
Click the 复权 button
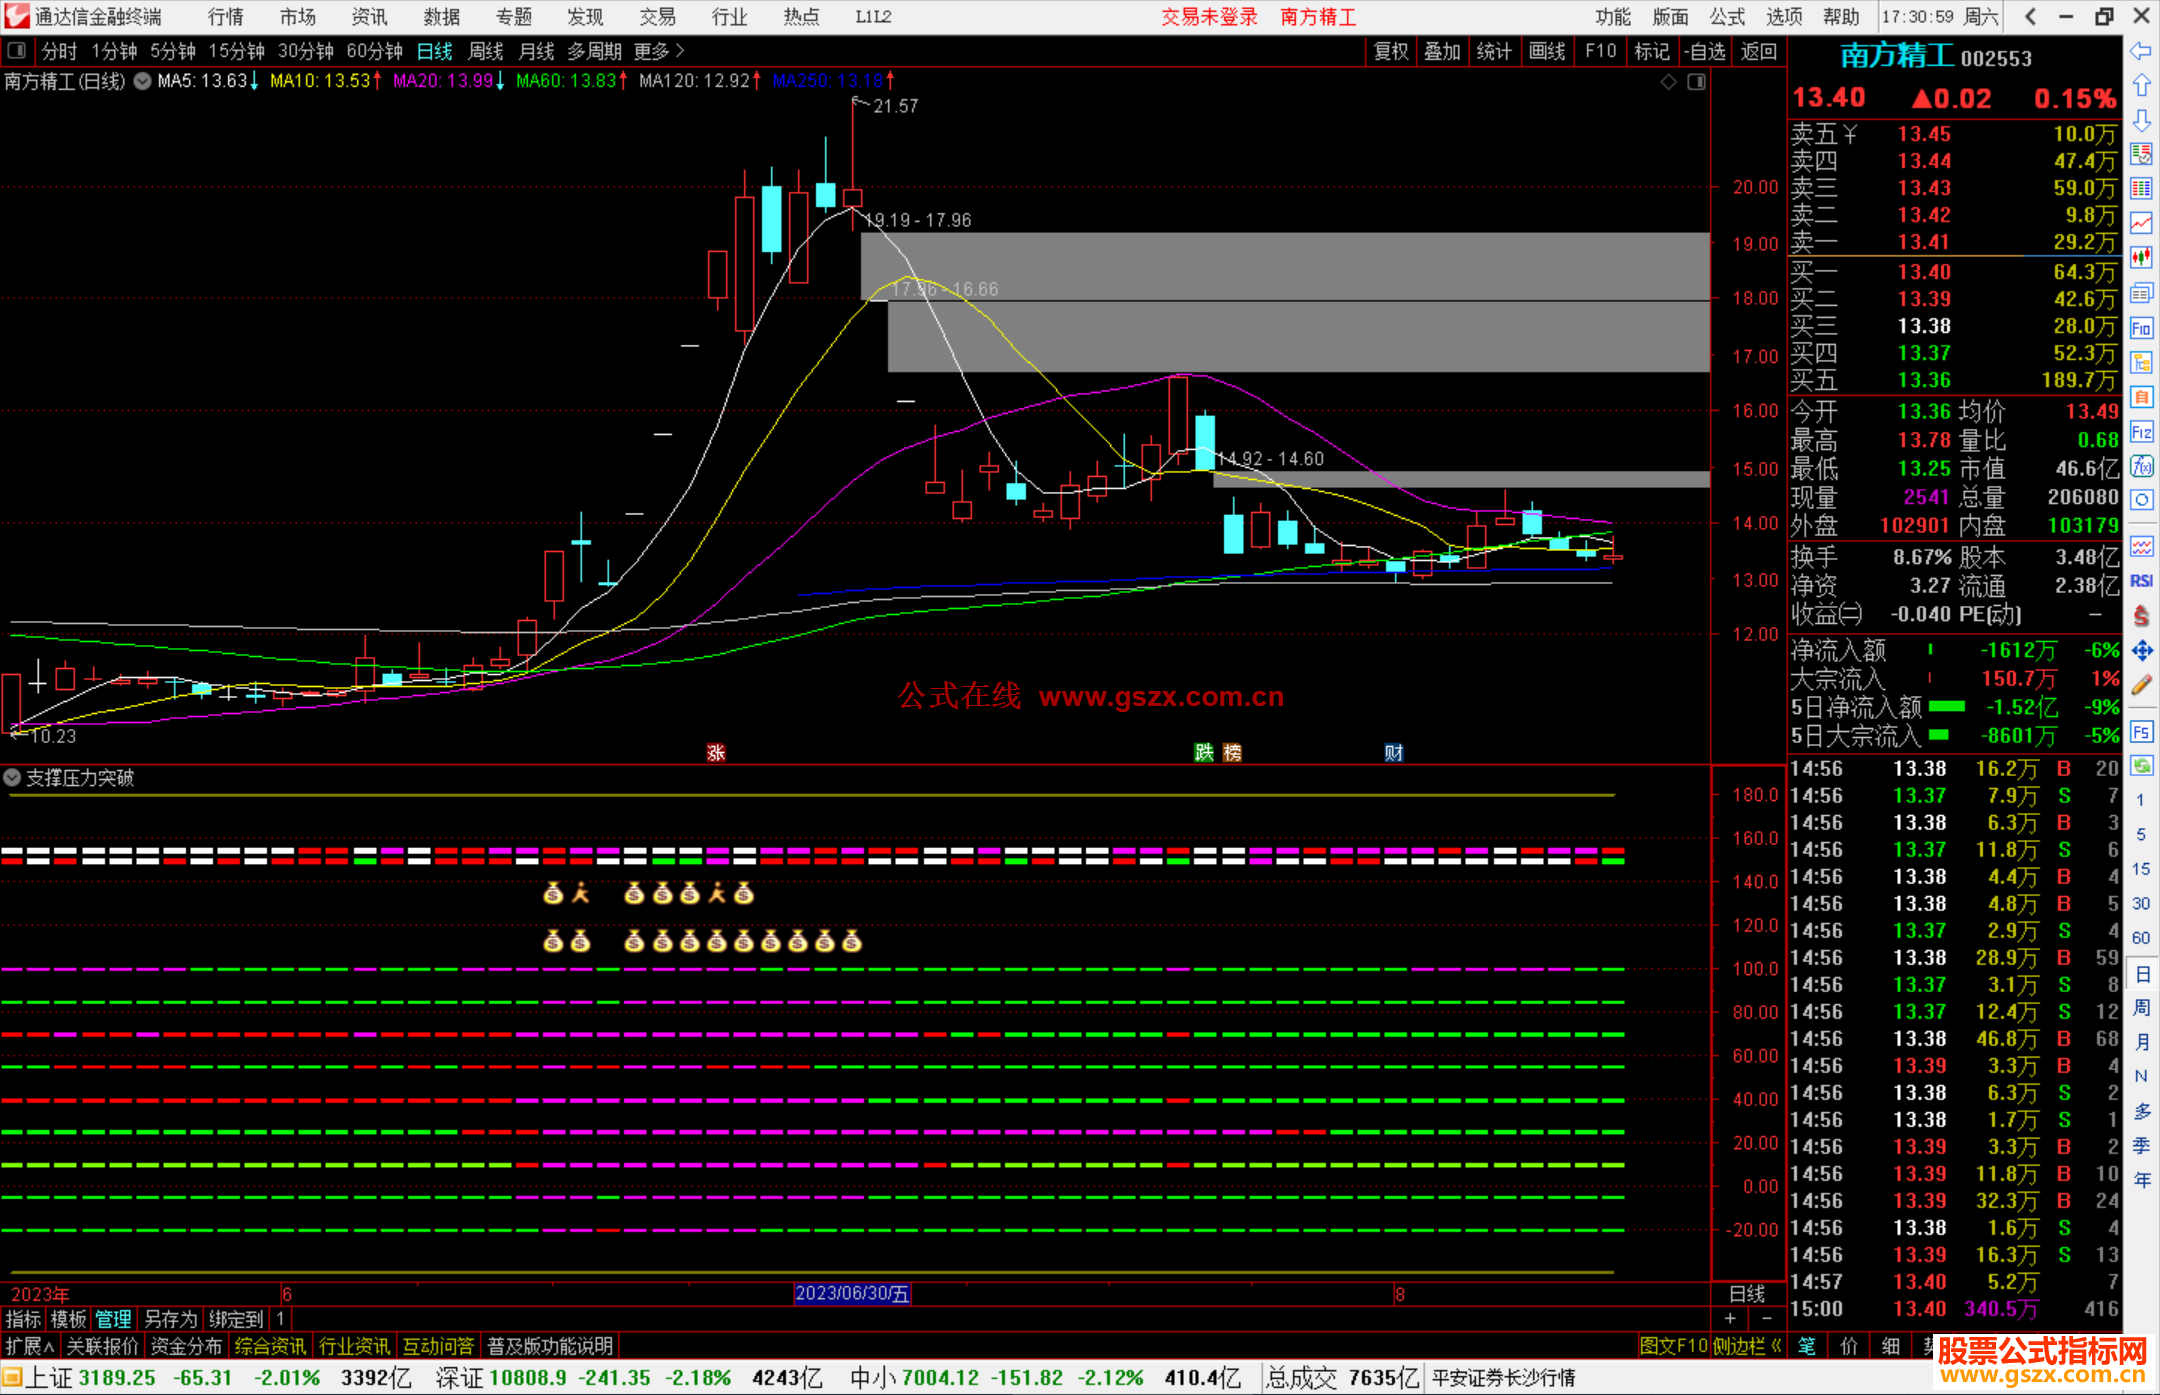click(x=1390, y=51)
